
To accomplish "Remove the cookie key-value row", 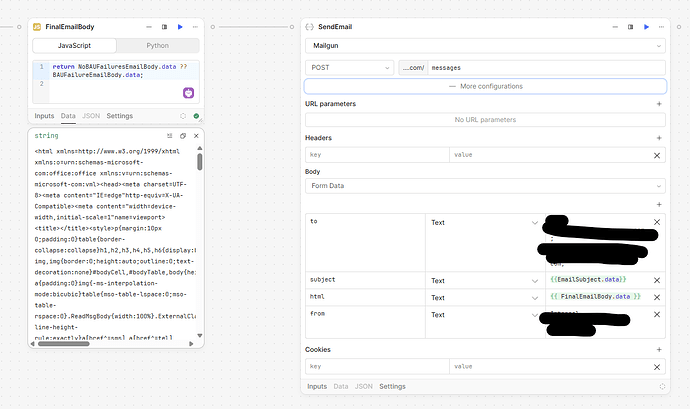I will click(657, 367).
